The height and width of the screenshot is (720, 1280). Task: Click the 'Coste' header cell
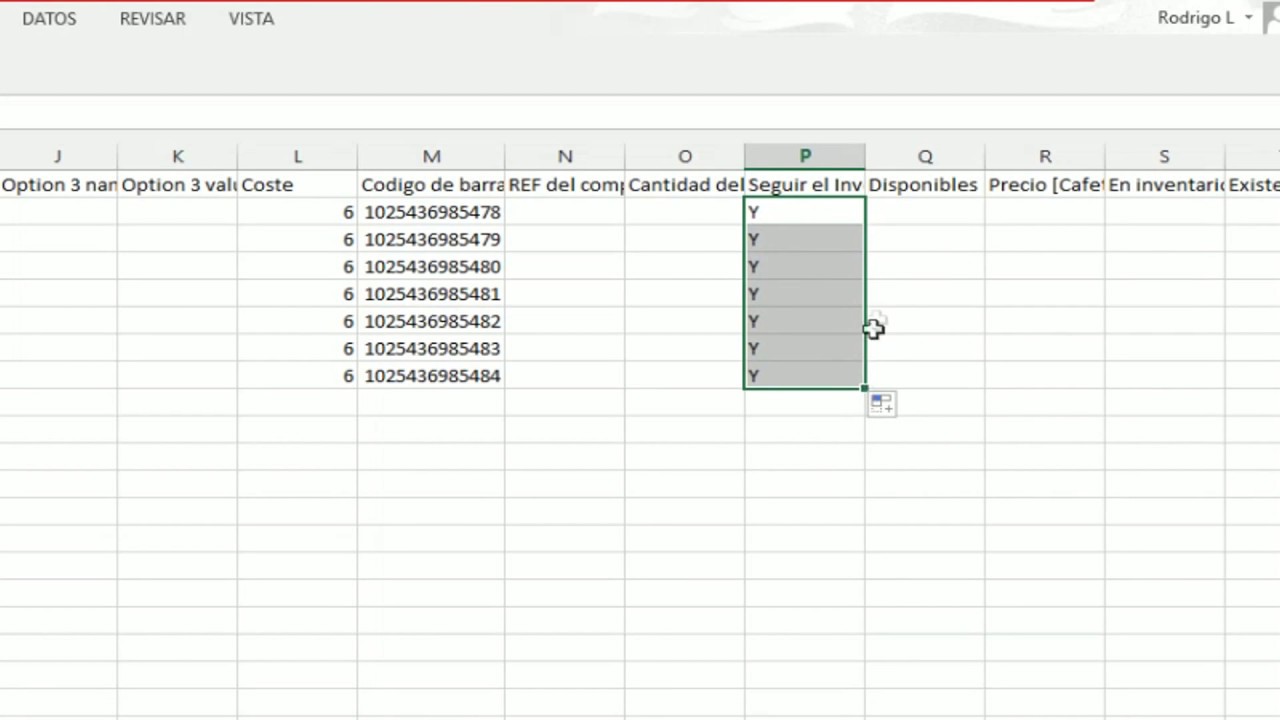[297, 185]
